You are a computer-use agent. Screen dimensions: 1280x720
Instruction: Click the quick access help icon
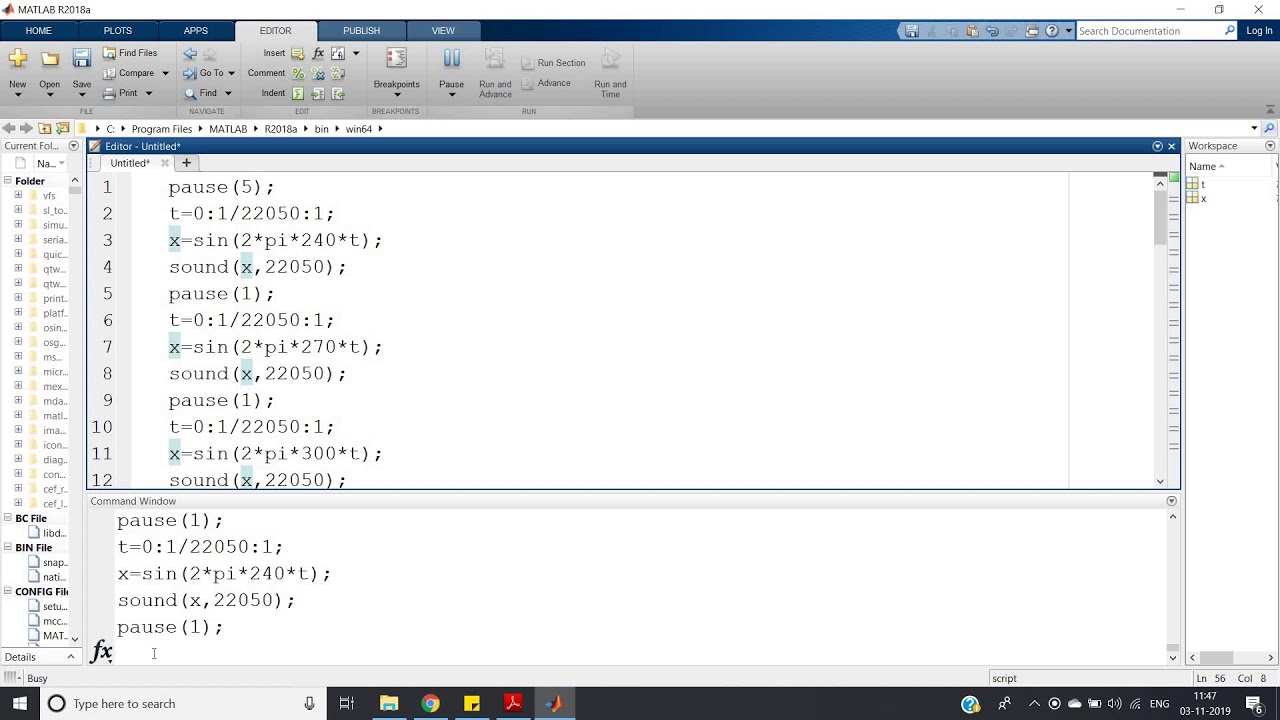[1052, 31]
